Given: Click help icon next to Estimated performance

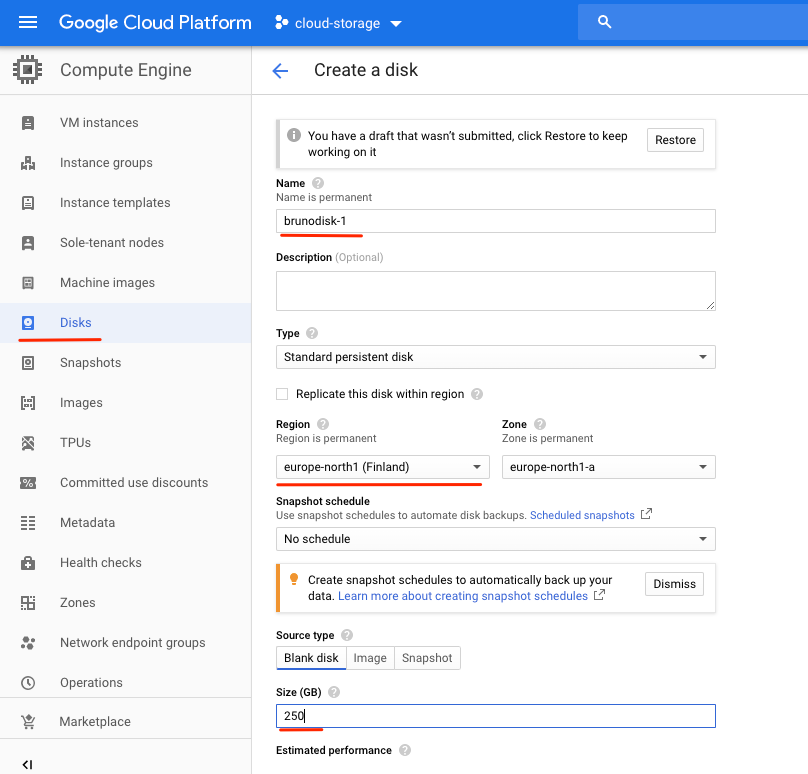Looking at the screenshot, I should [405, 750].
